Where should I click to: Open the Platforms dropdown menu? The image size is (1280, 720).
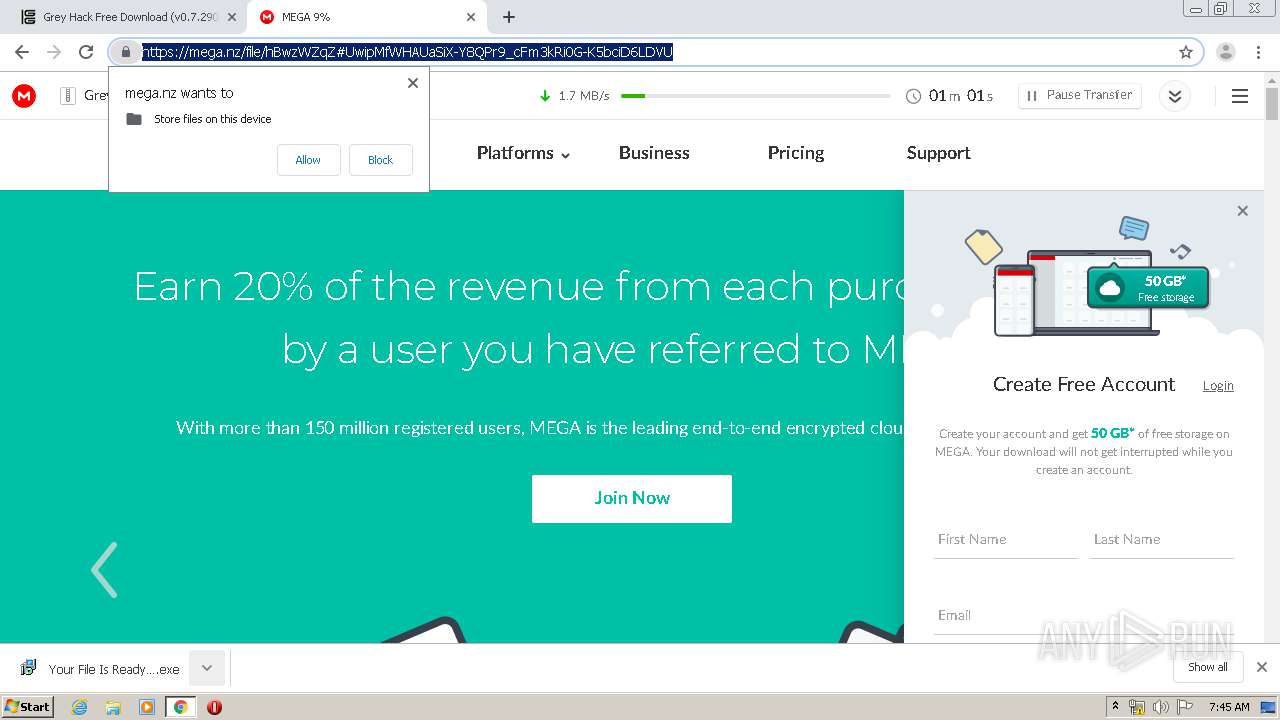[523, 153]
